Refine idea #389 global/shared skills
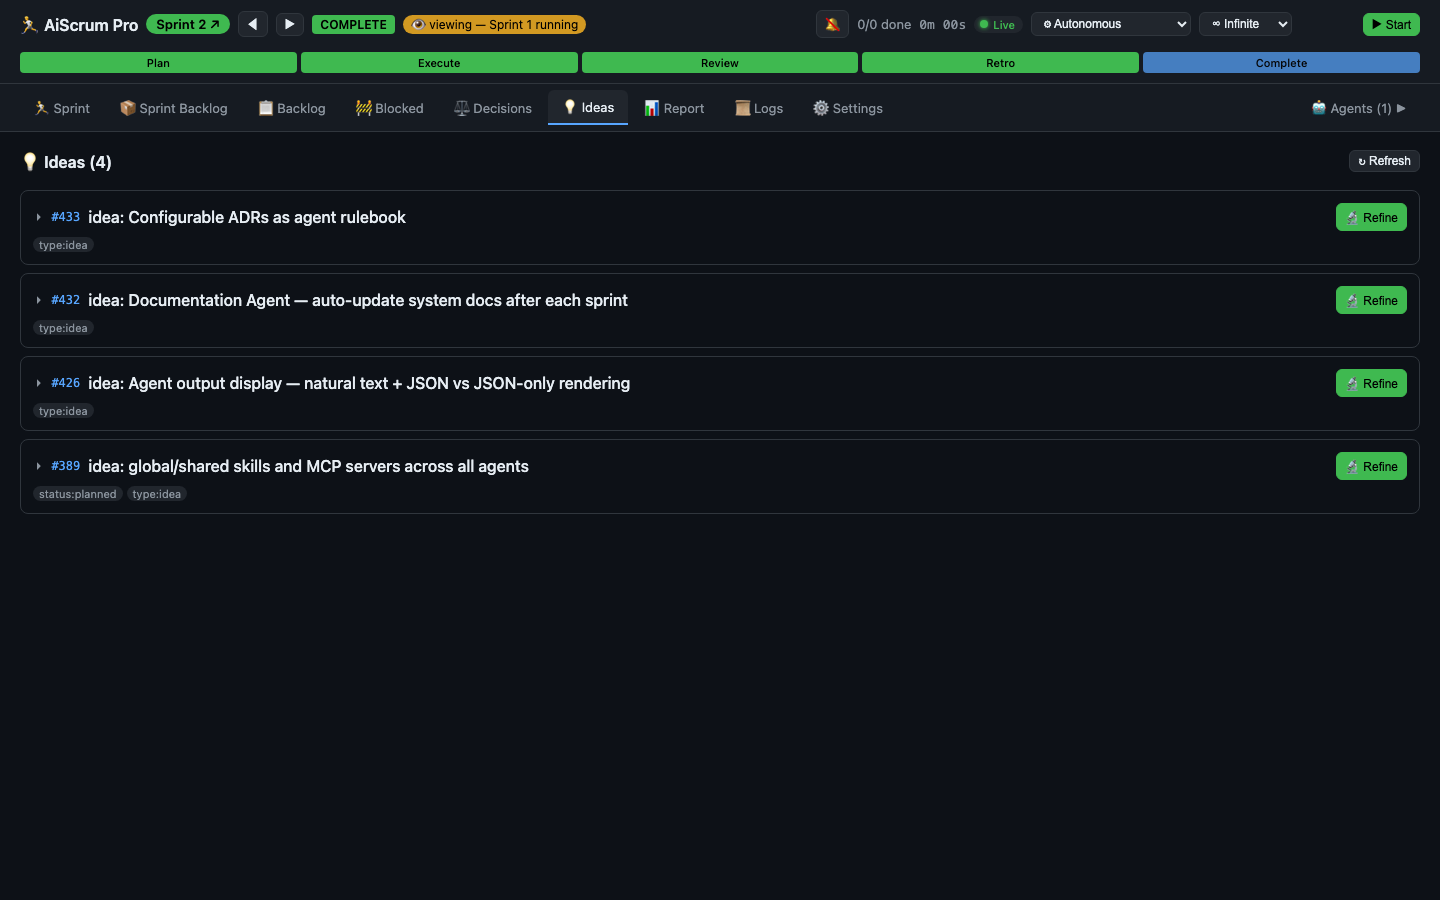The height and width of the screenshot is (900, 1440). pyautogui.click(x=1371, y=466)
